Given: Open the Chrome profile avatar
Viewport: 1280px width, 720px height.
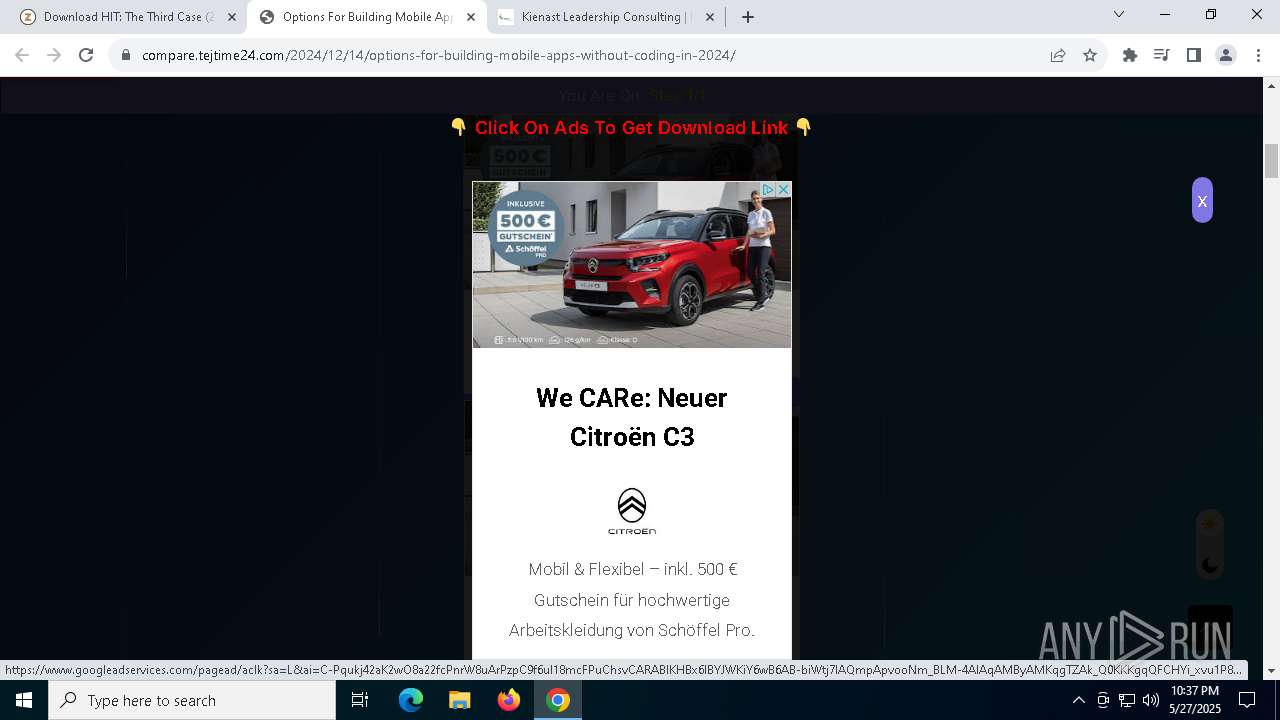Looking at the screenshot, I should coord(1226,55).
